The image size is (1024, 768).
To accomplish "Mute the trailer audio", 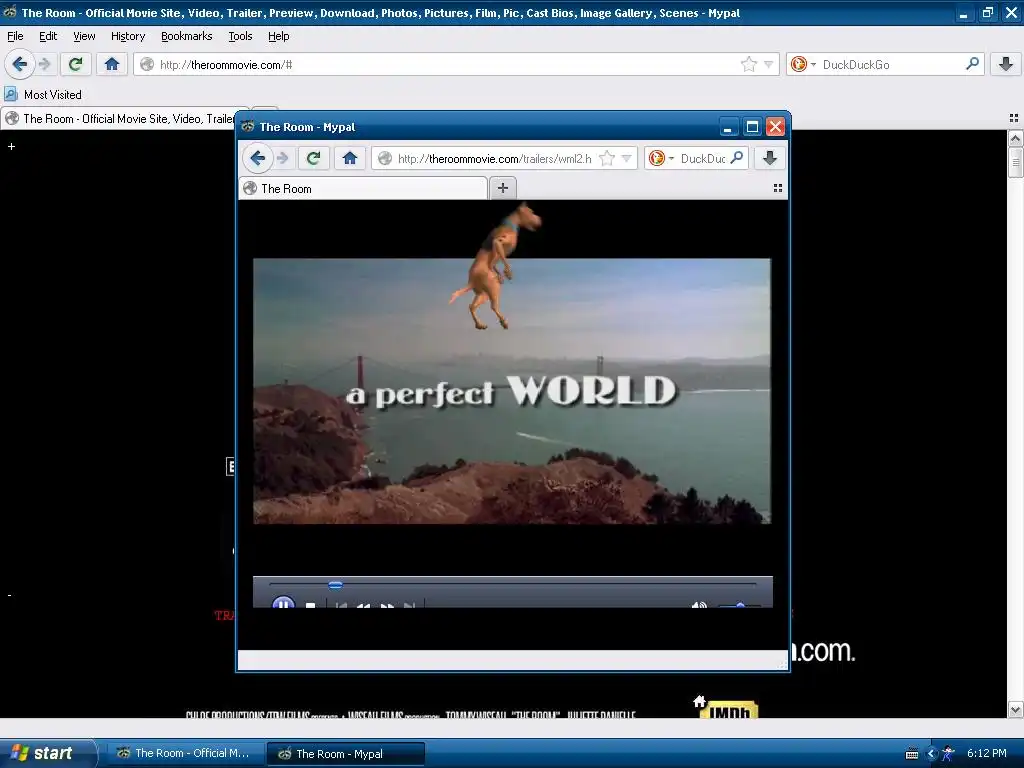I will tap(699, 605).
